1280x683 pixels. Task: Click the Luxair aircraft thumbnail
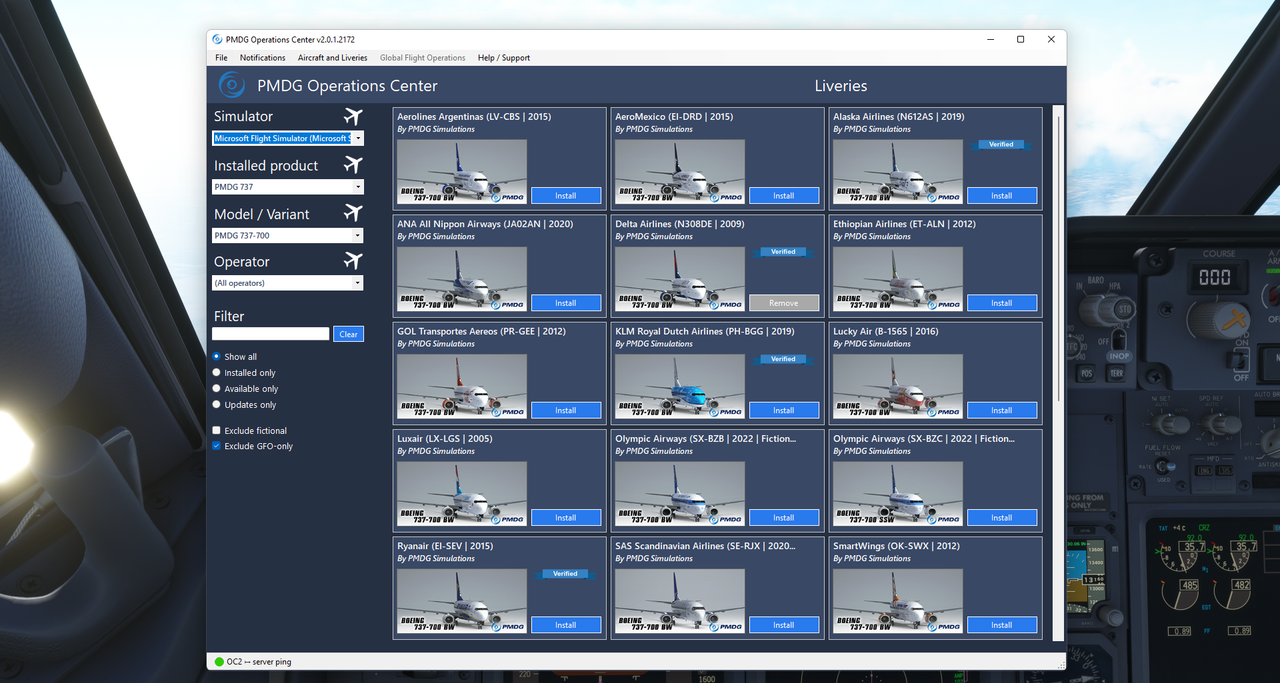(x=462, y=493)
